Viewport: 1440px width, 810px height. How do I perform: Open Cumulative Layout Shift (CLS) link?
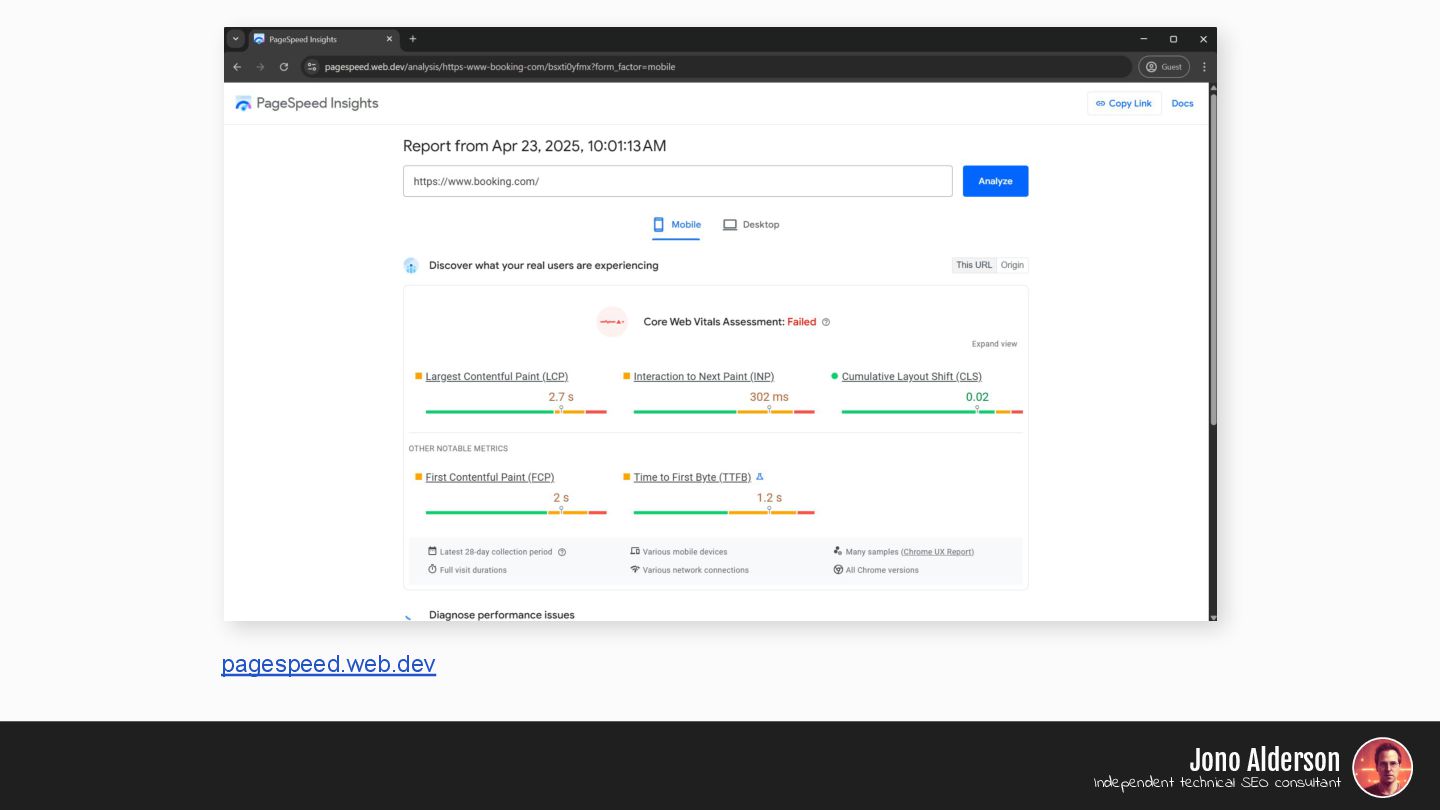[912, 377]
